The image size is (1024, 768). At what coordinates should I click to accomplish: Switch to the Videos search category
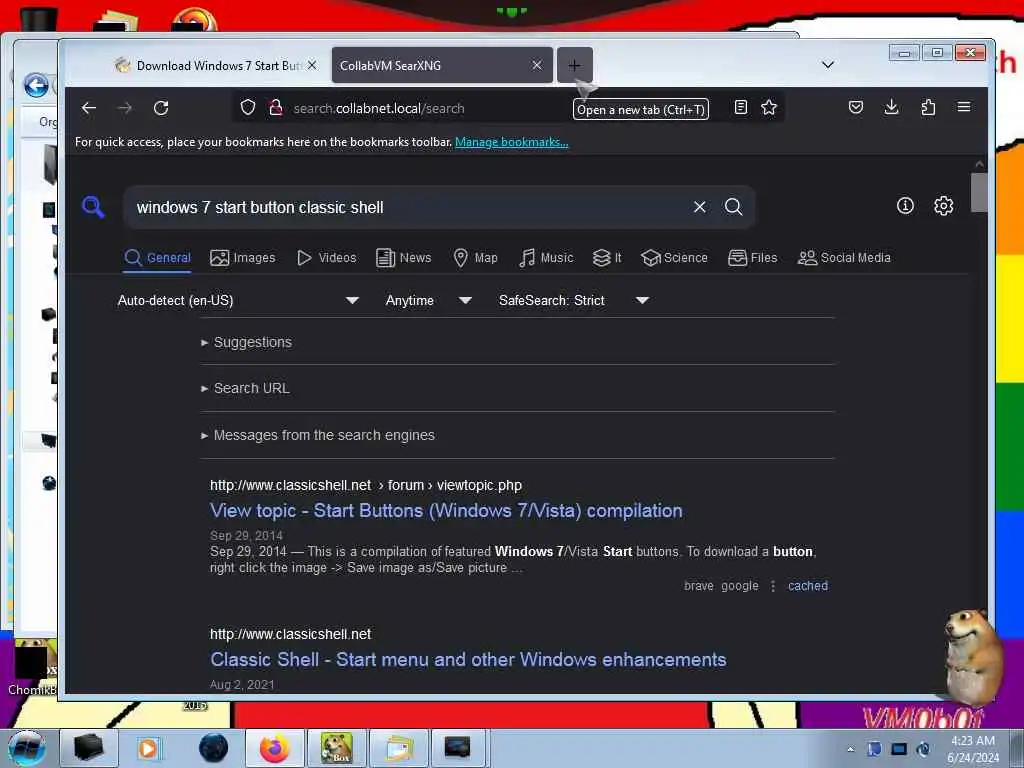tap(326, 258)
